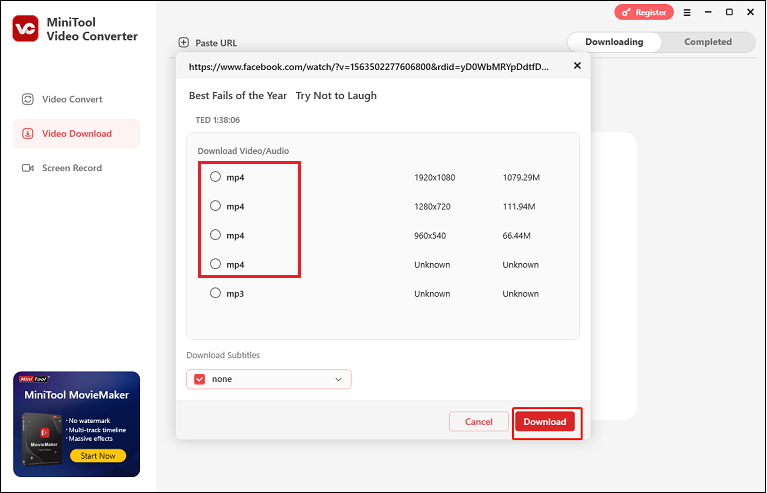The image size is (767, 493).
Task: Open the hamburger menu icon
Action: point(687,13)
